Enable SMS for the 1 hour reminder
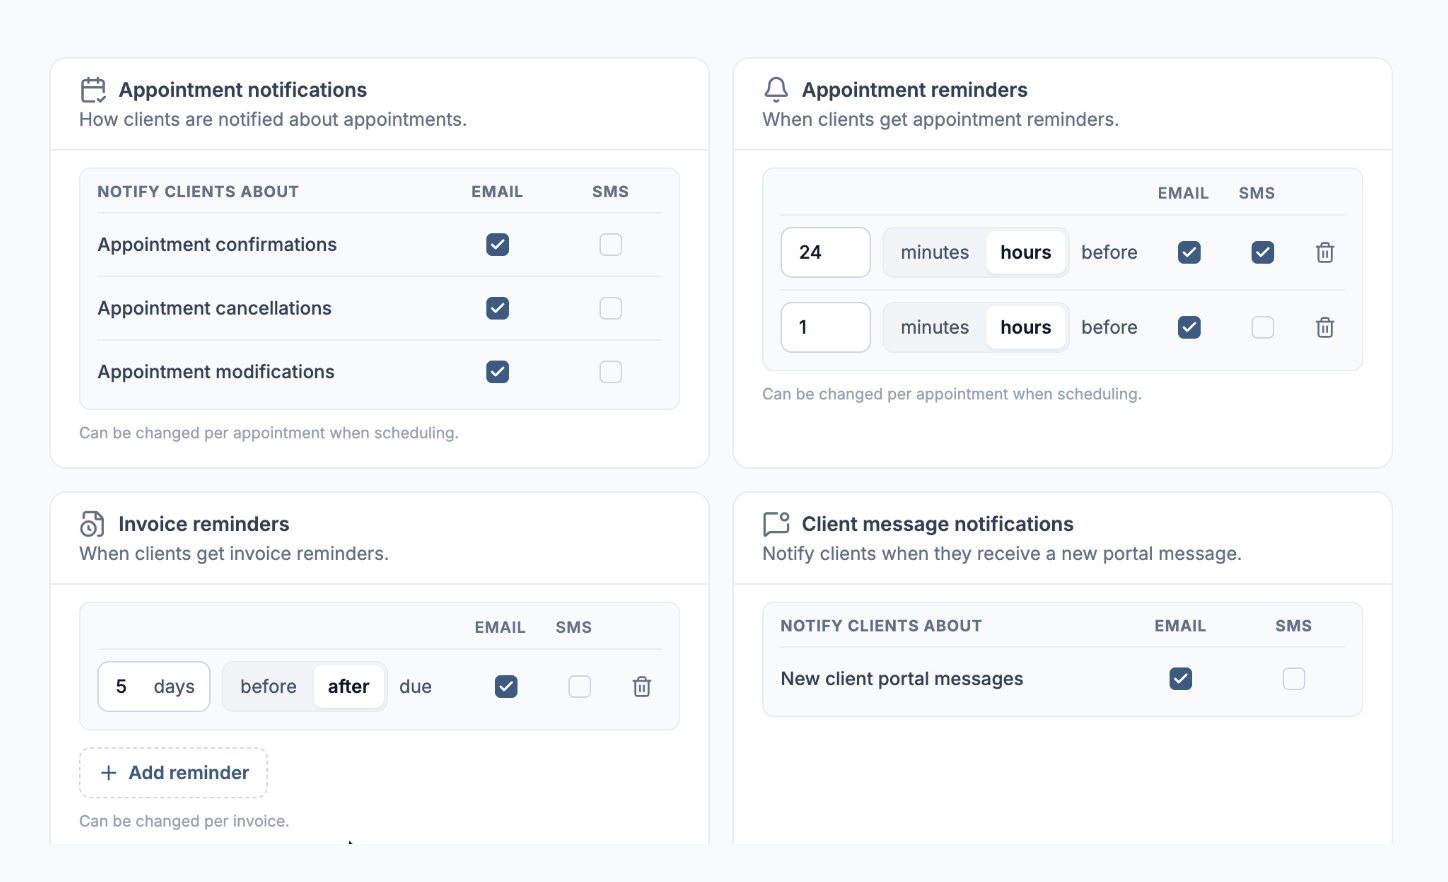The image size is (1448, 882). coord(1263,327)
